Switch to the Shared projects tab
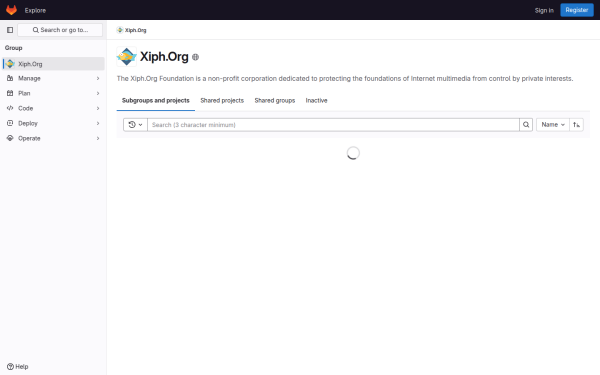600x375 pixels. pyautogui.click(x=222, y=101)
